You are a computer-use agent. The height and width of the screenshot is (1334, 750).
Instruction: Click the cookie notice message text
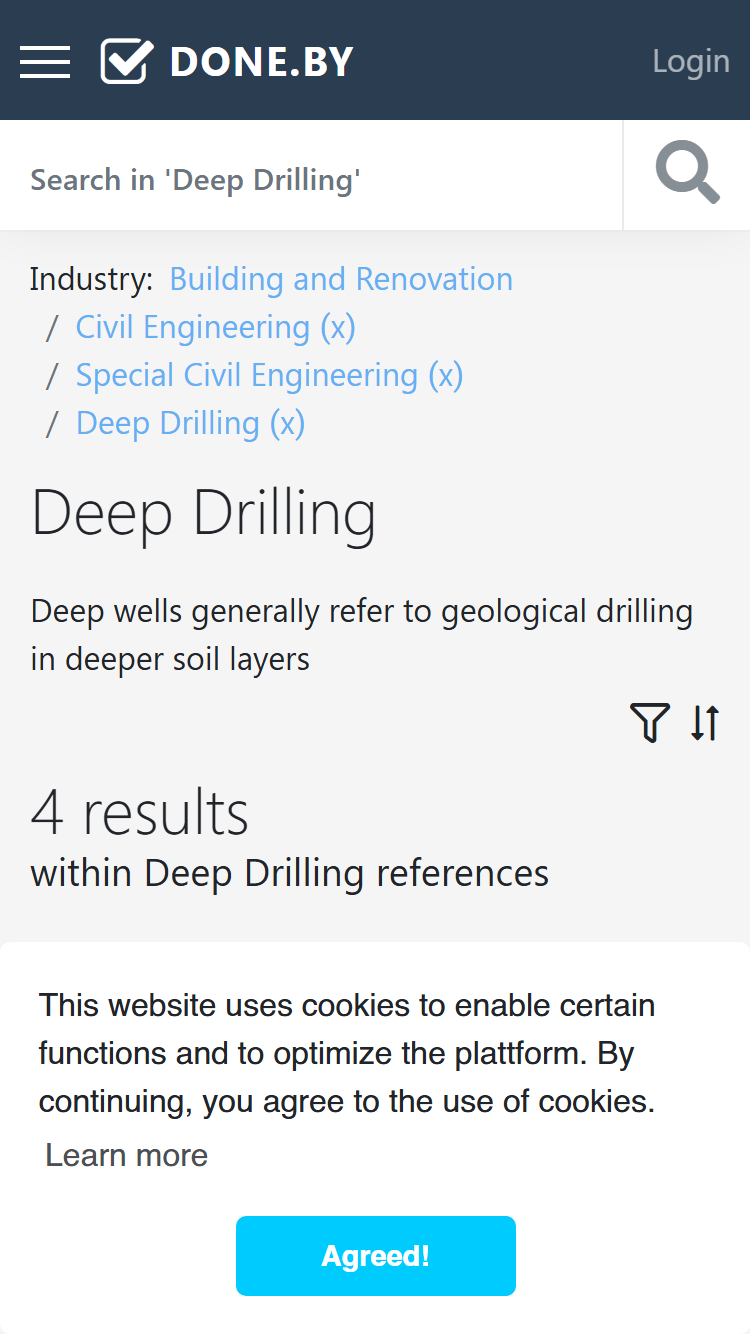[347, 1053]
